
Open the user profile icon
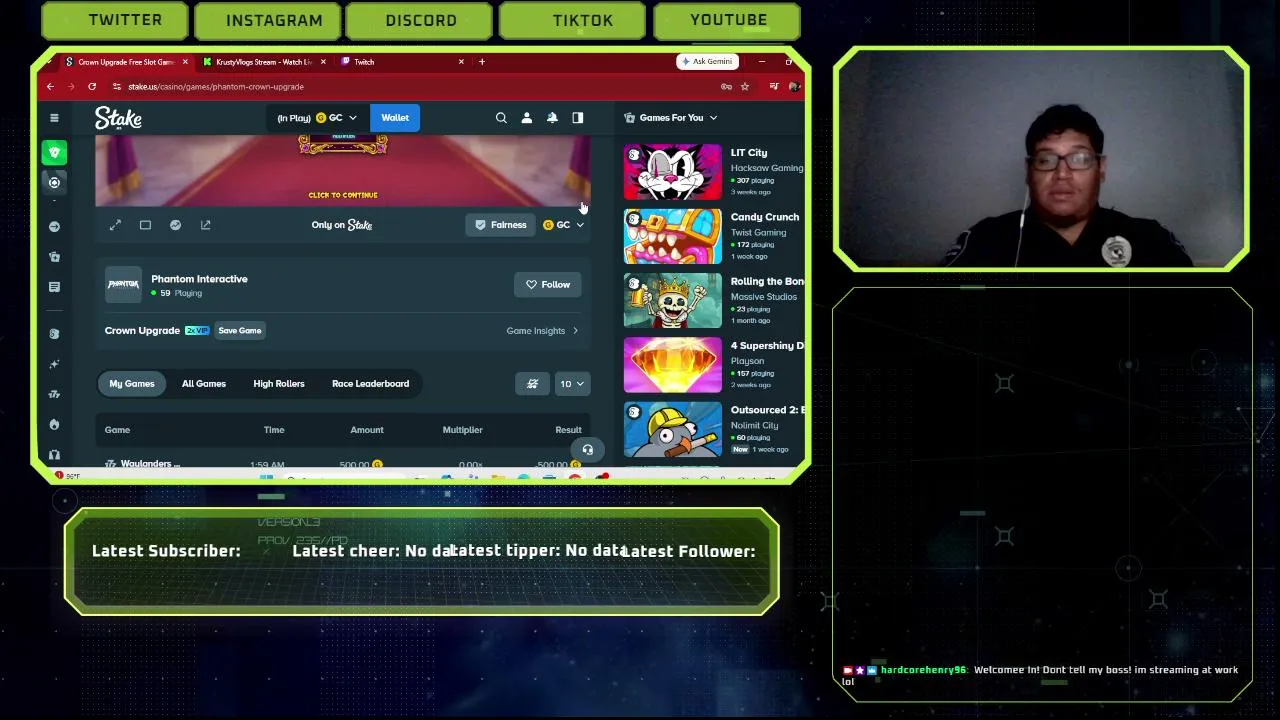click(527, 118)
